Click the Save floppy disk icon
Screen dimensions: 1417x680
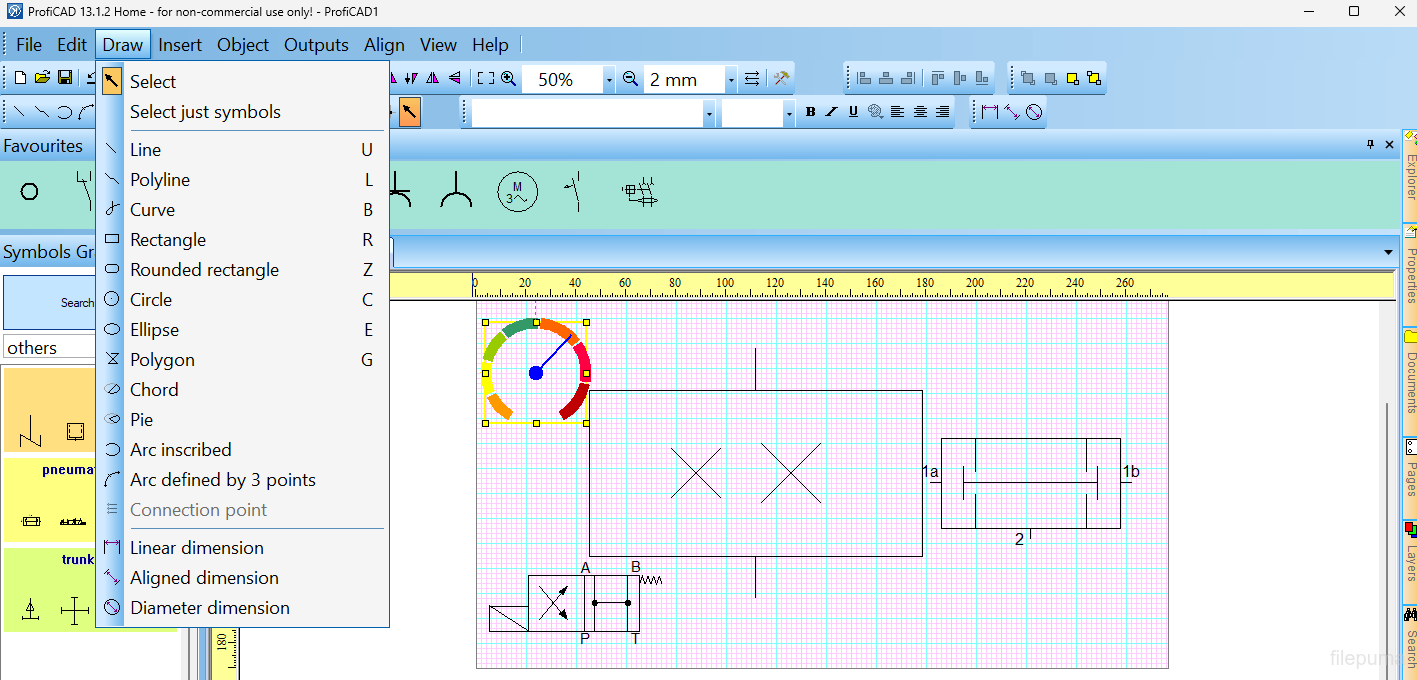[64, 78]
